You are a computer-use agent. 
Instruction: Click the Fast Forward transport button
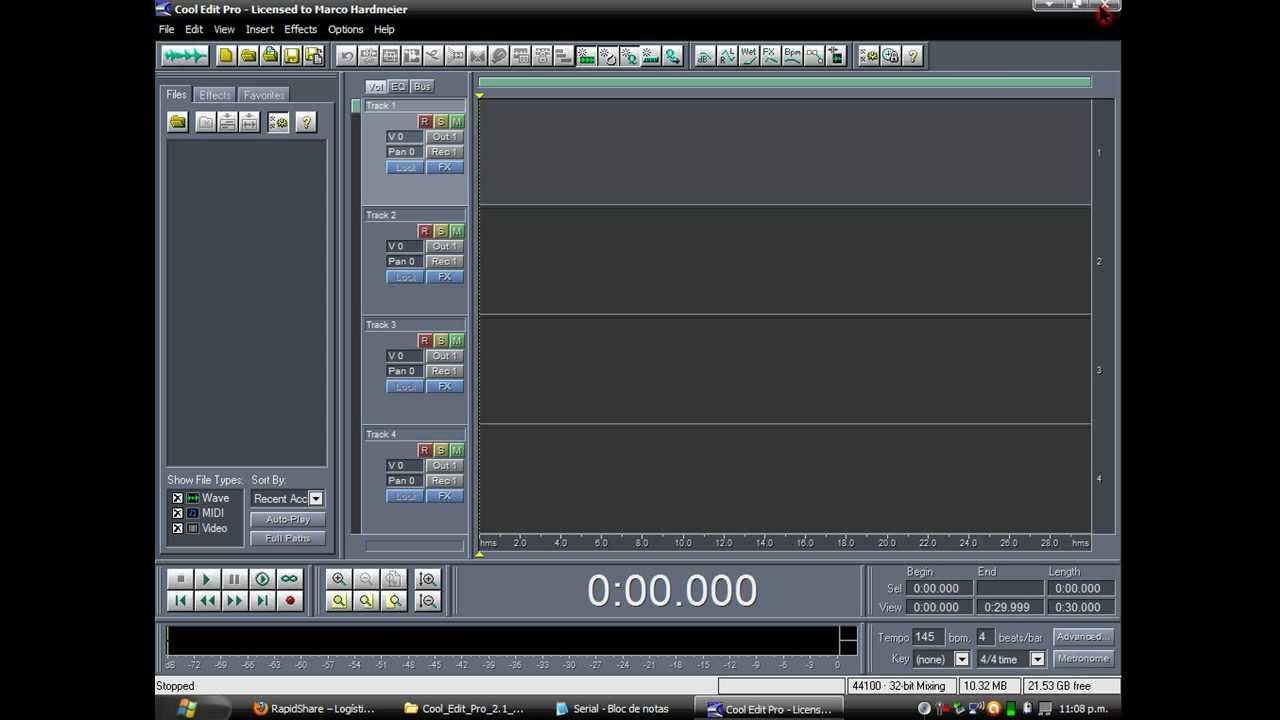234,601
